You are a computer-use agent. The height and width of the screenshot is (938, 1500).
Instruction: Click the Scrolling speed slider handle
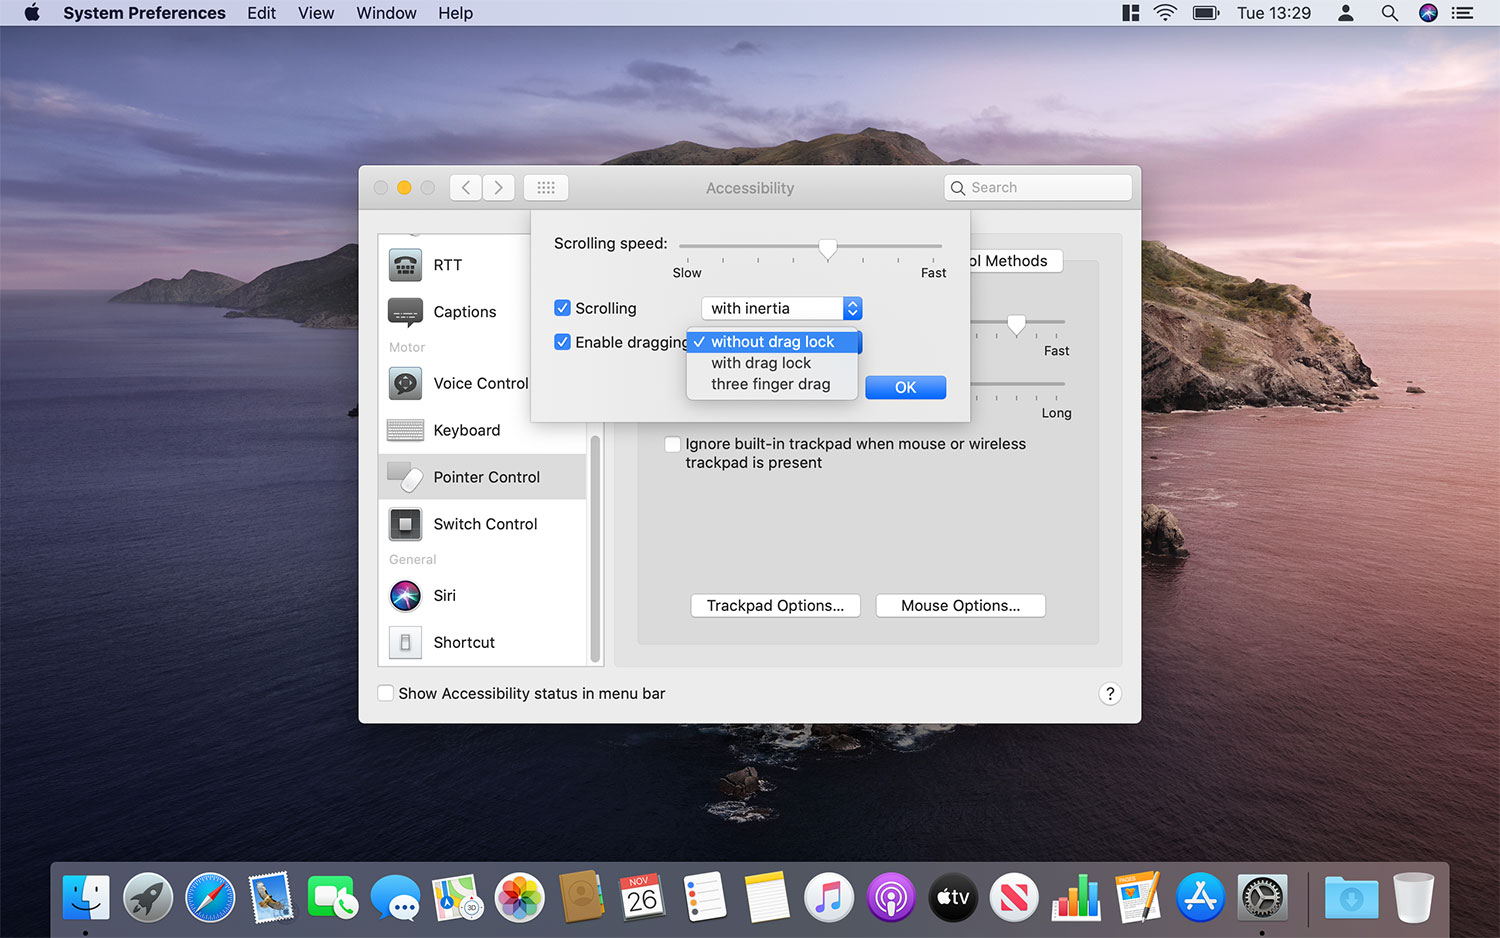tap(827, 247)
